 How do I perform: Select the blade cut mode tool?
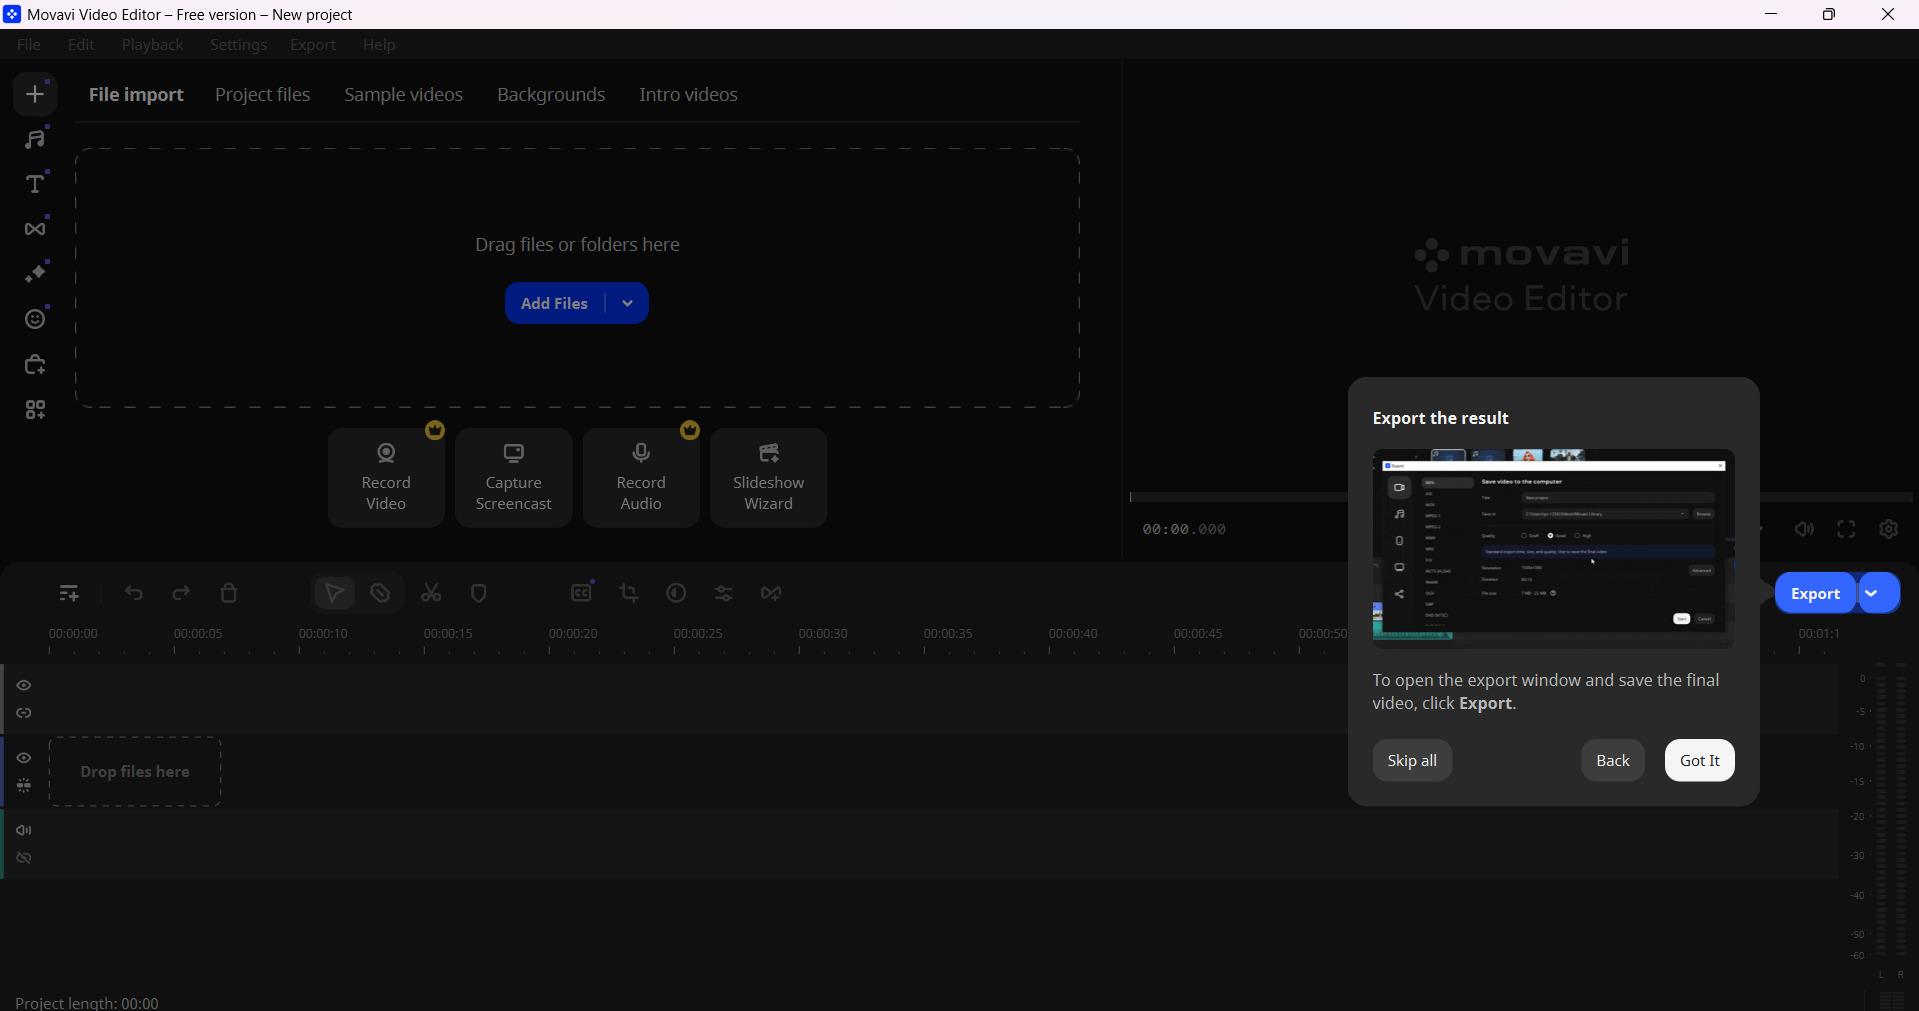pyautogui.click(x=380, y=594)
